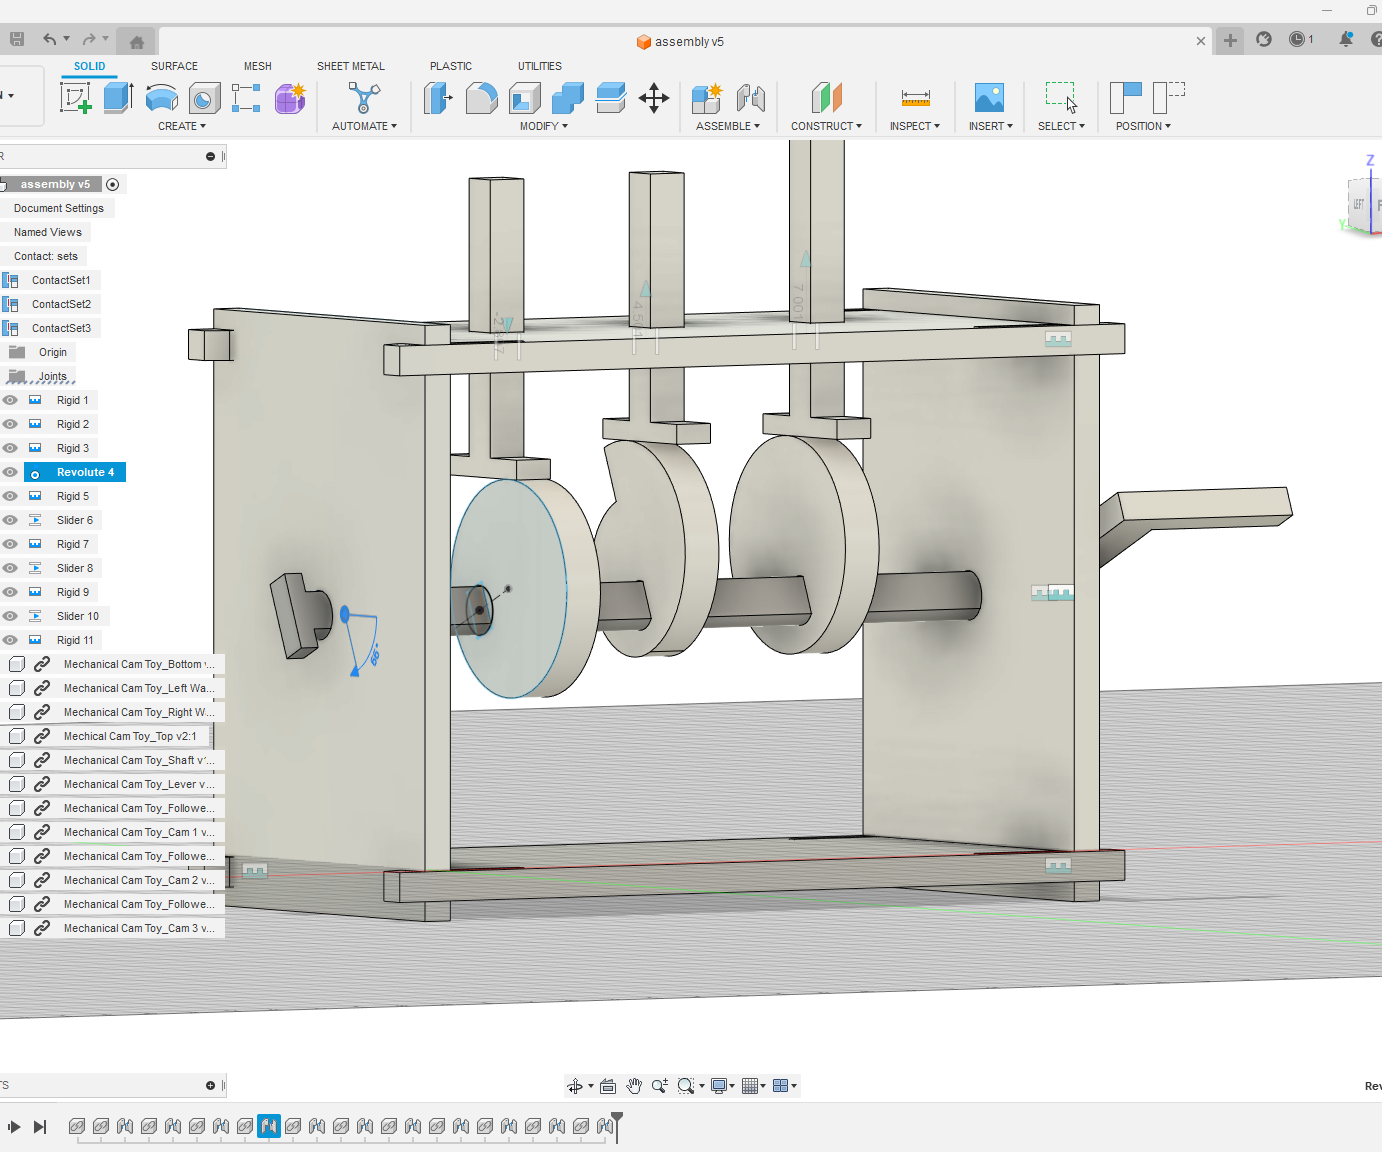Show or hide the Rigid 1 joint
The width and height of the screenshot is (1382, 1152).
pyautogui.click(x=9, y=399)
